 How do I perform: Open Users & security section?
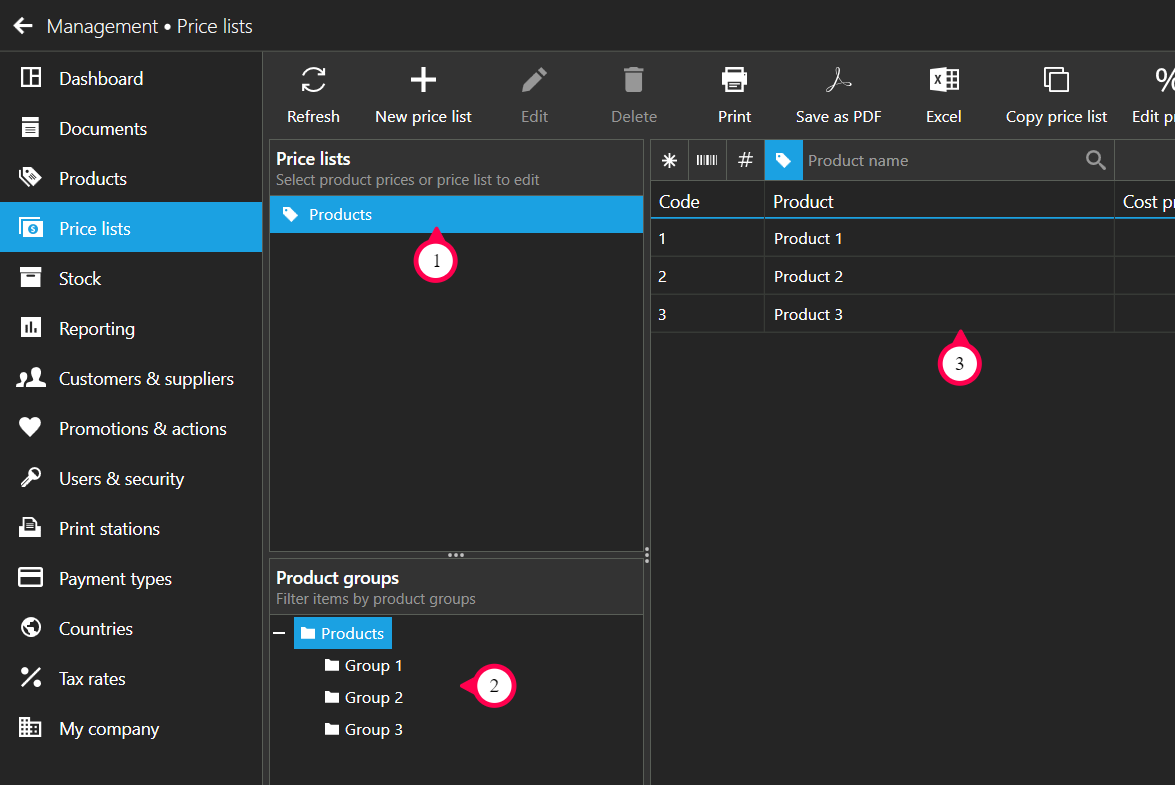(131, 478)
